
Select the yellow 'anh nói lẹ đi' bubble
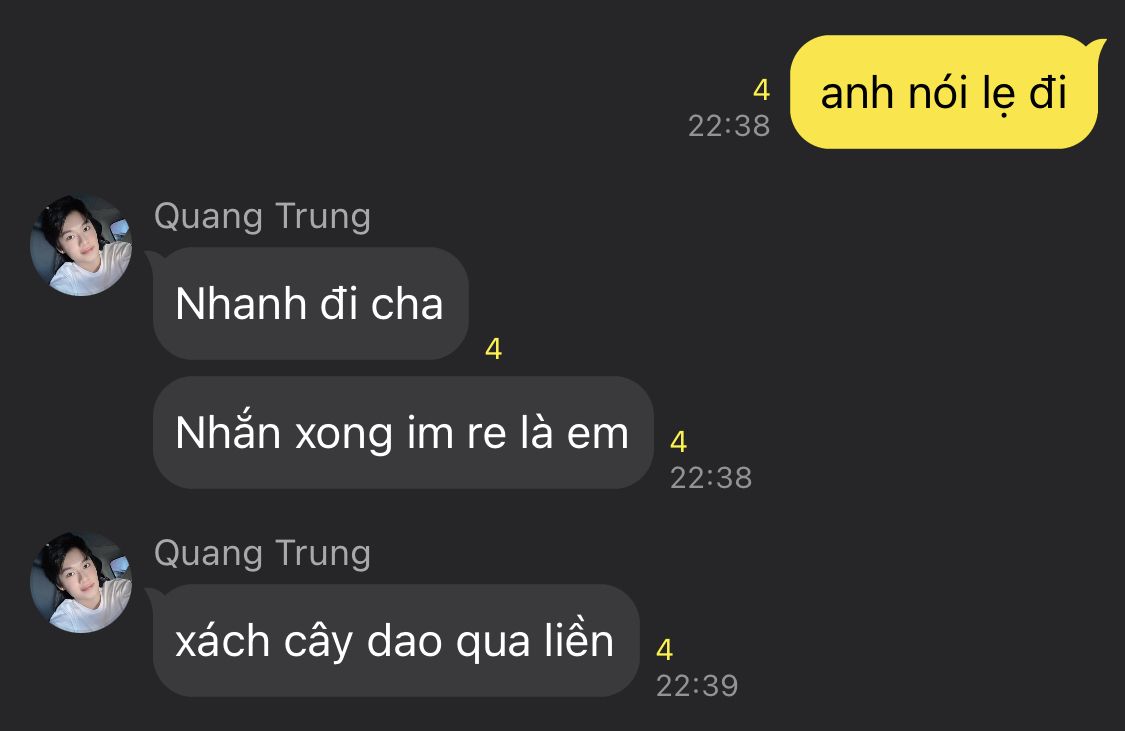944,93
